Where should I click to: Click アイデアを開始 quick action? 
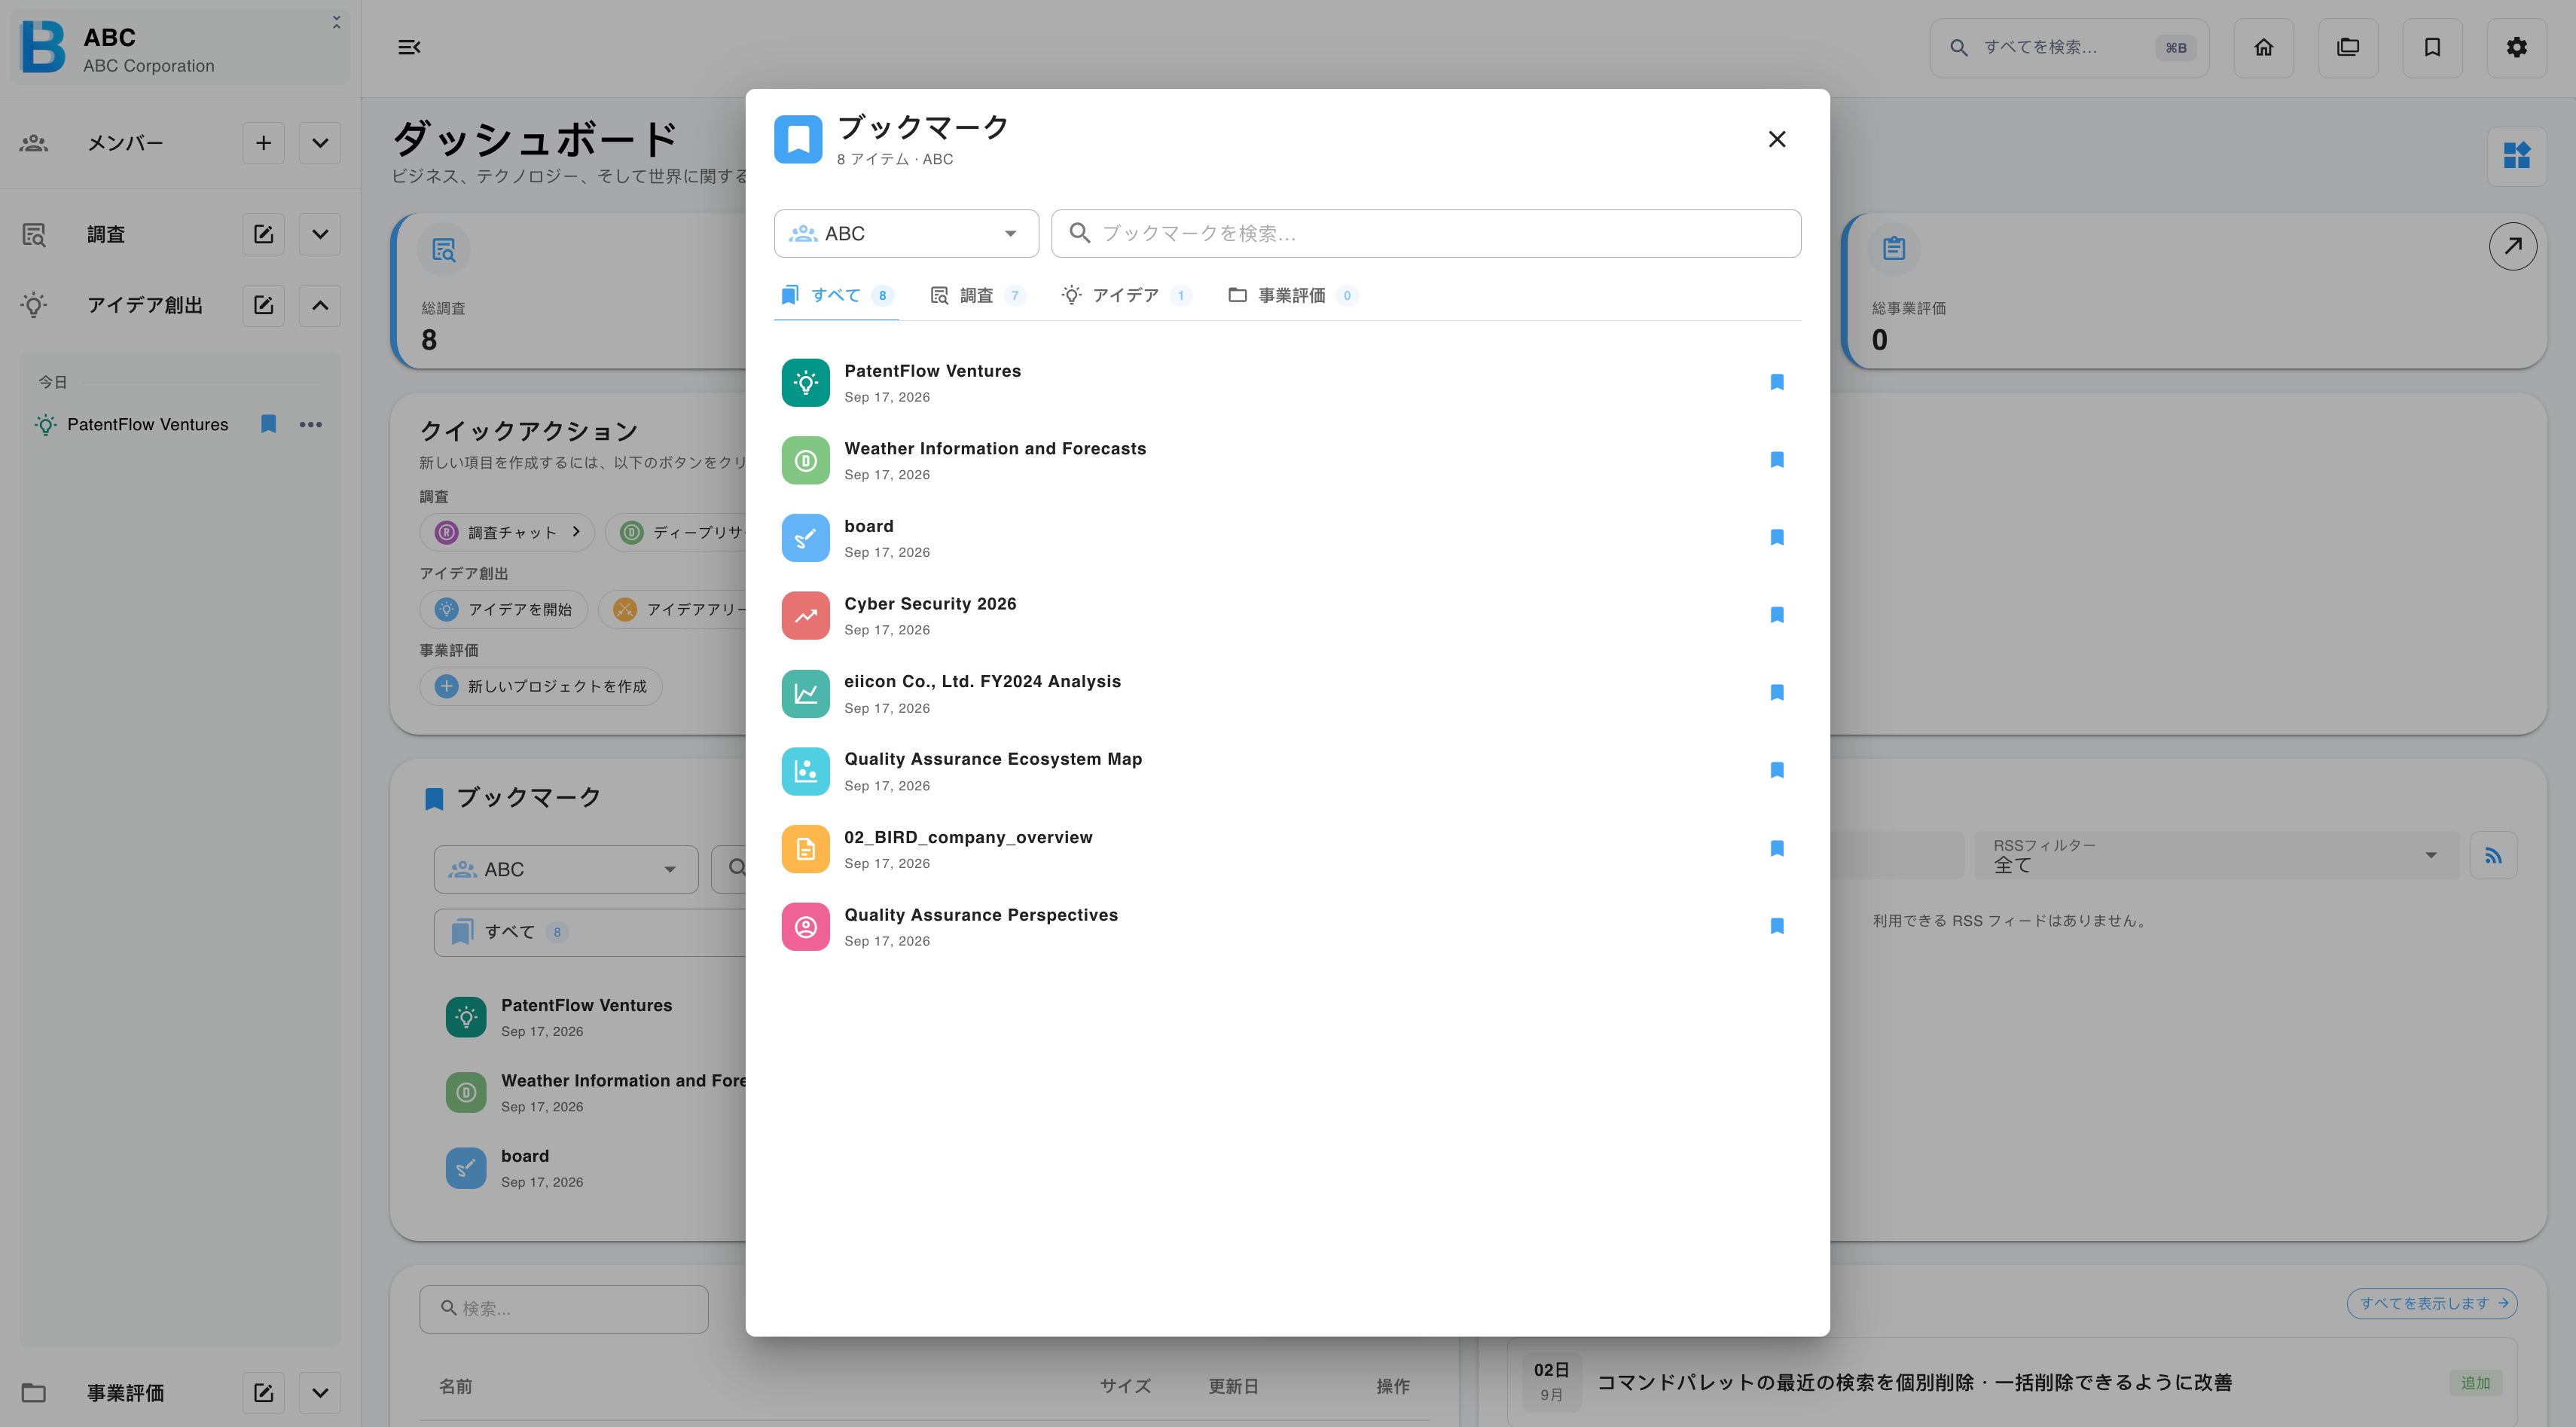(x=505, y=609)
